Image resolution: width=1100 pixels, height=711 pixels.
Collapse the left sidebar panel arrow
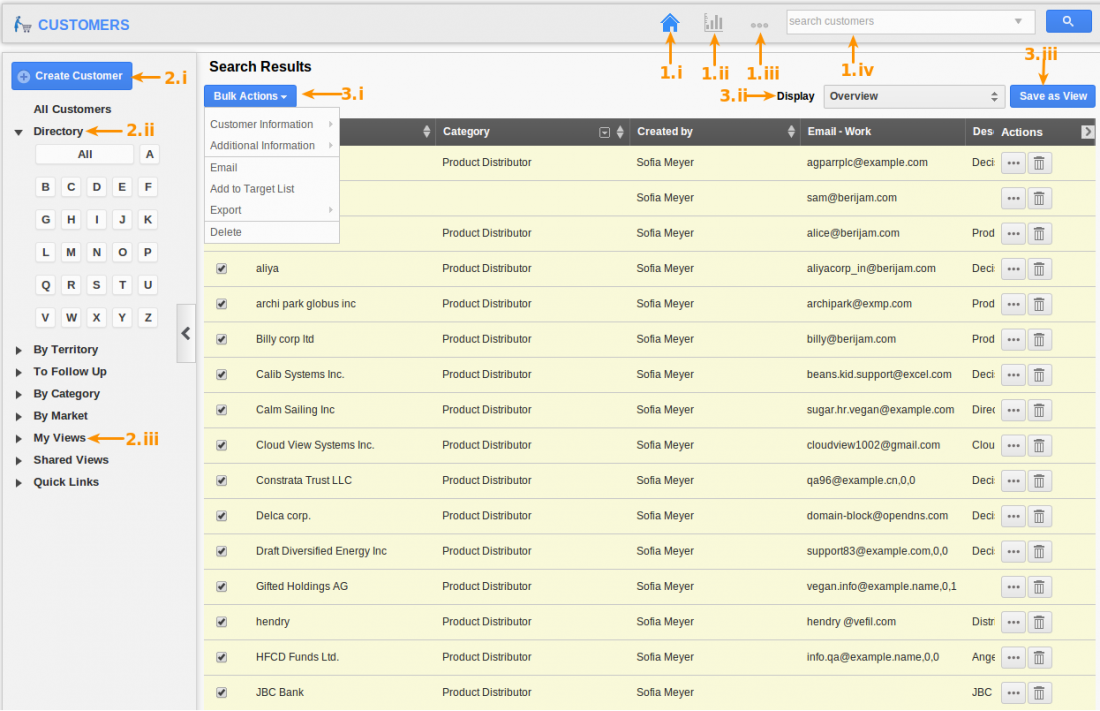click(186, 333)
